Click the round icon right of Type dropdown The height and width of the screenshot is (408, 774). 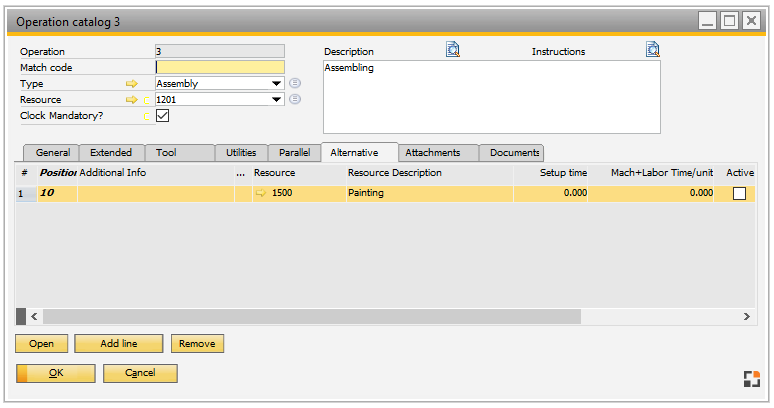coord(295,84)
